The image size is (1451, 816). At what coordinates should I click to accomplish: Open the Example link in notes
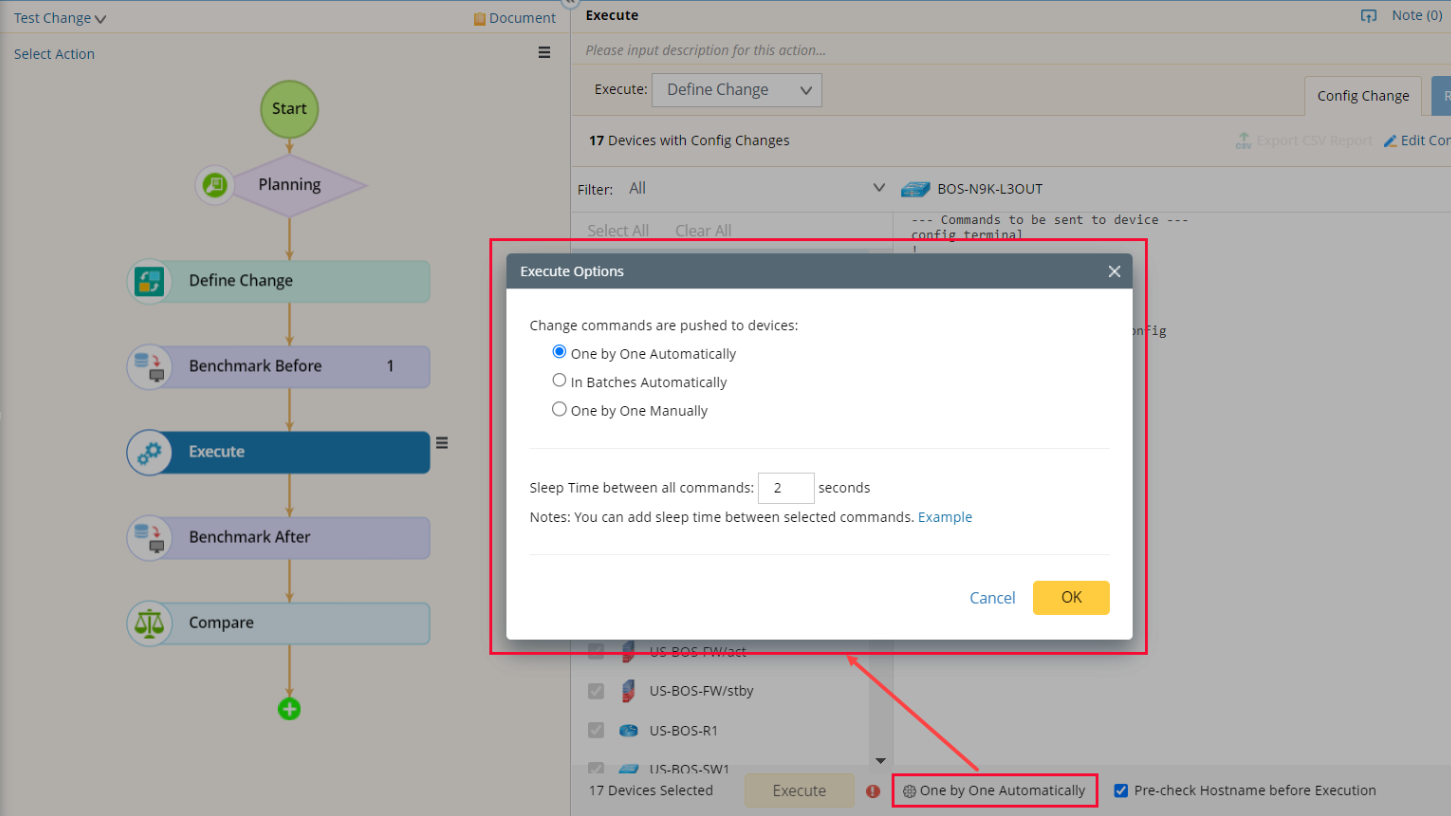click(945, 517)
